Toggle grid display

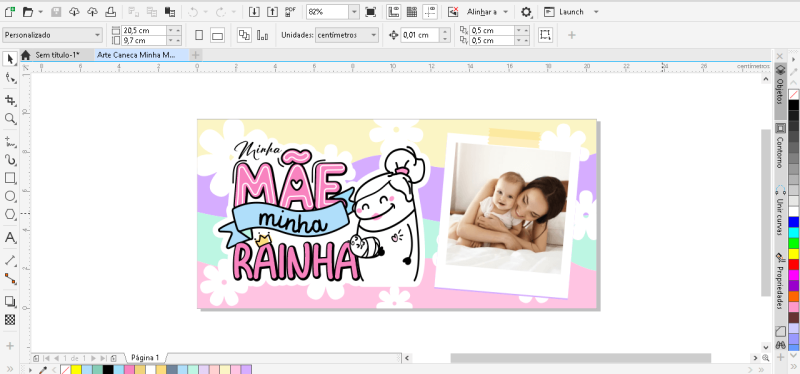point(412,12)
